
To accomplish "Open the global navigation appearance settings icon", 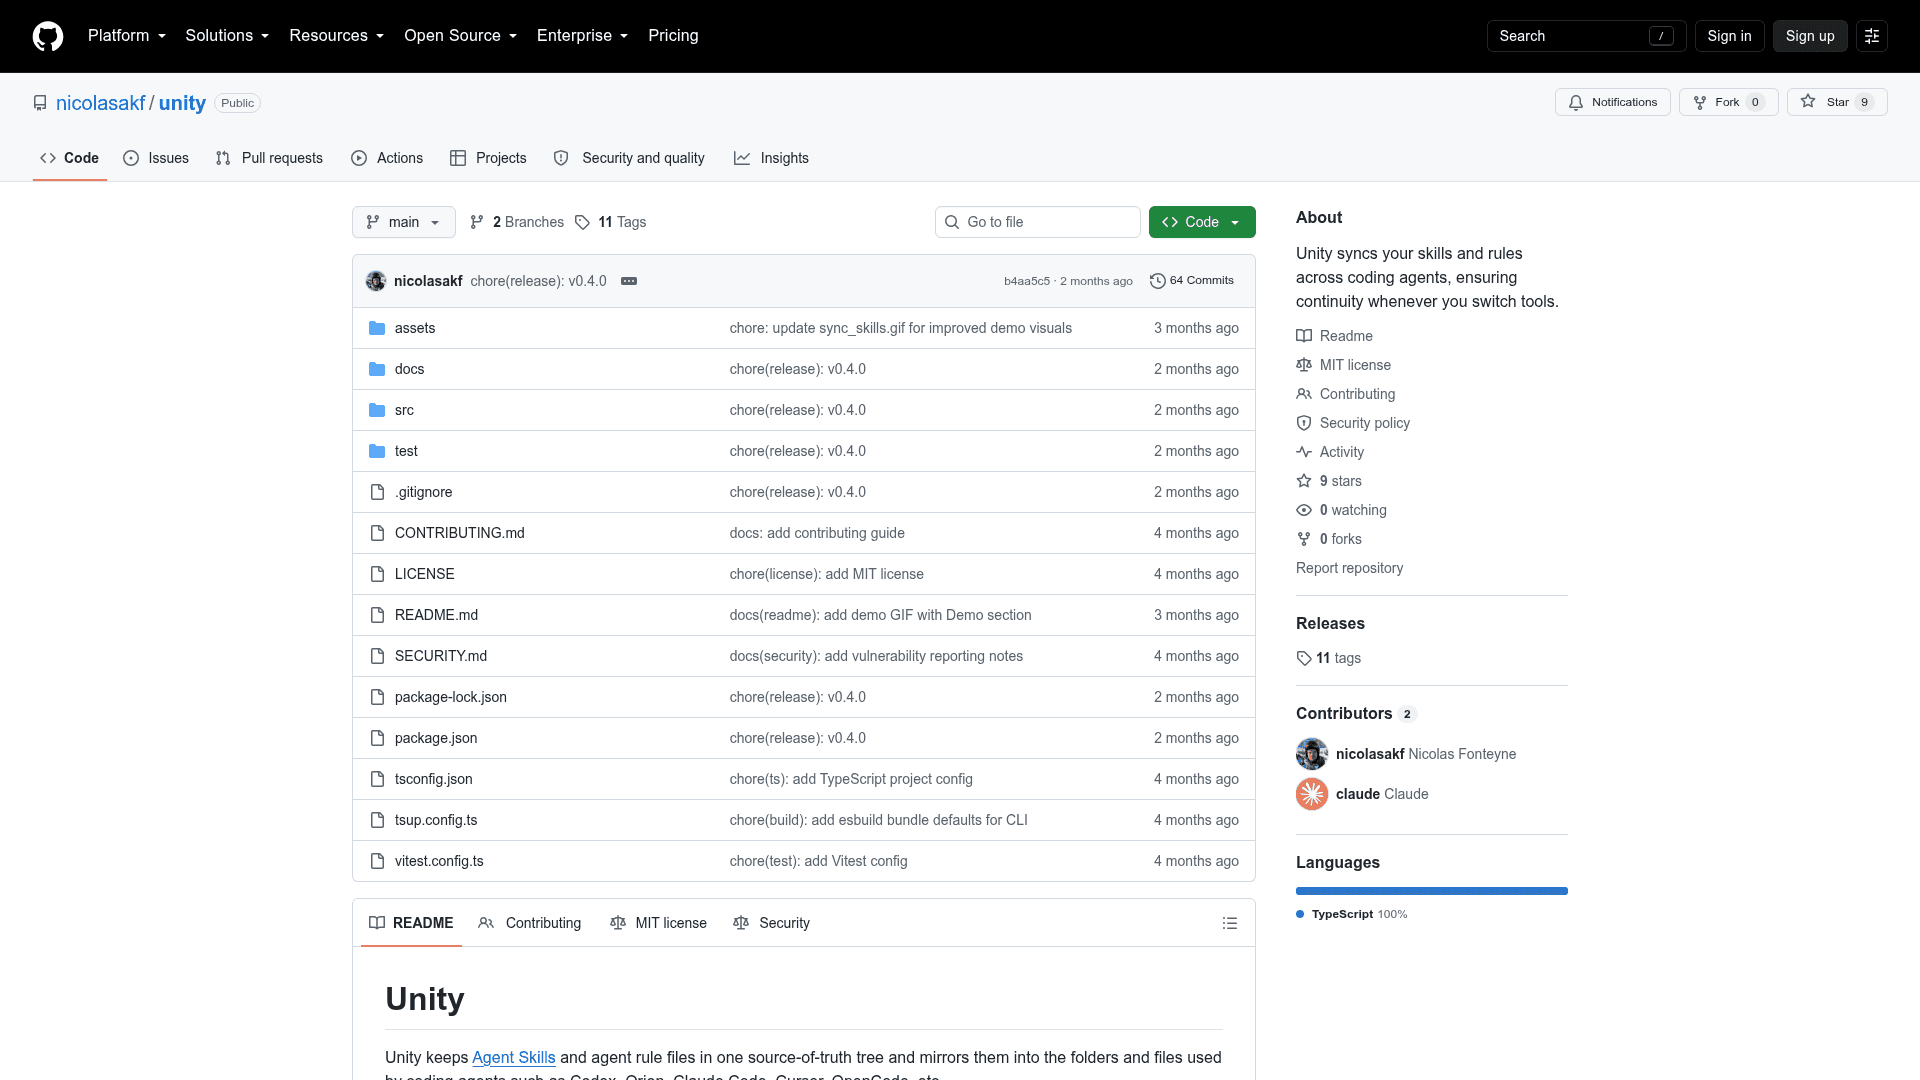I will [1872, 36].
